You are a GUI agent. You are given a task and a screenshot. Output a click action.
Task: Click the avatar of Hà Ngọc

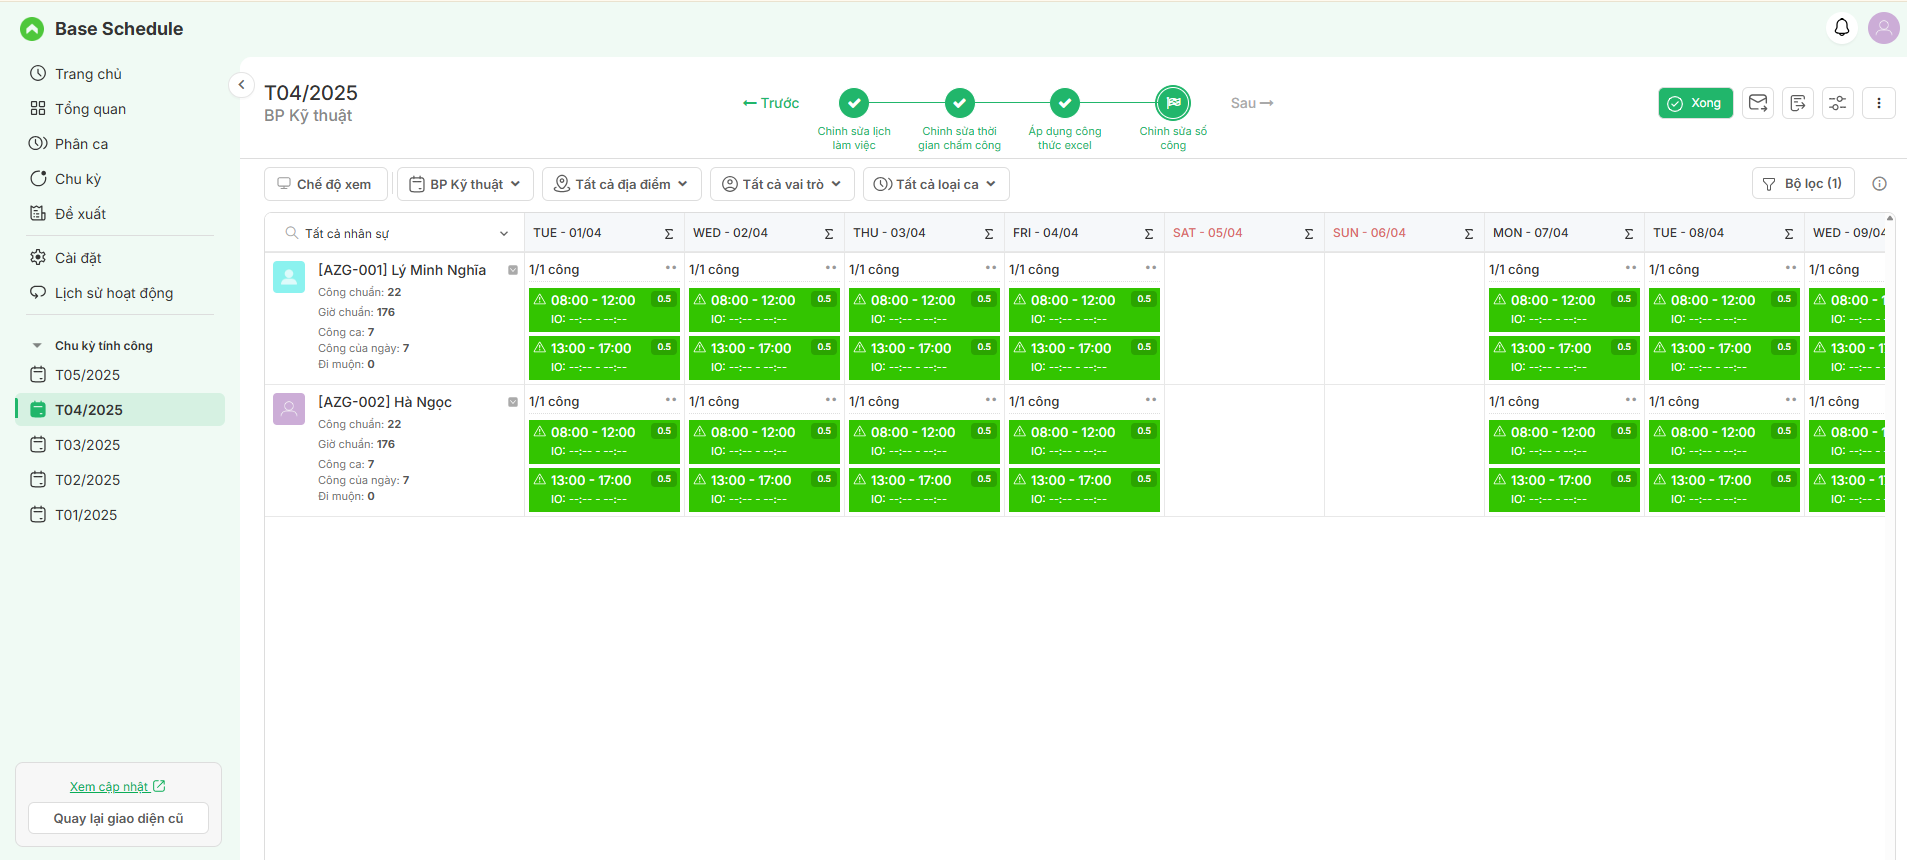point(289,409)
